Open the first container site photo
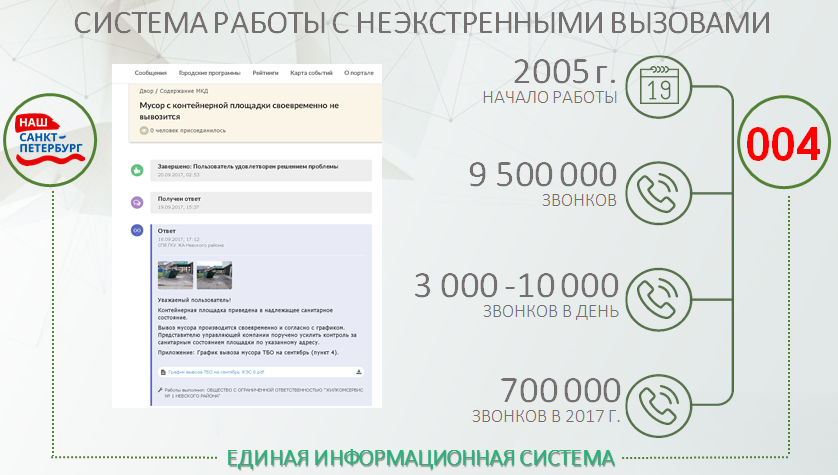Screen dimensions: 838x475 click(175, 274)
